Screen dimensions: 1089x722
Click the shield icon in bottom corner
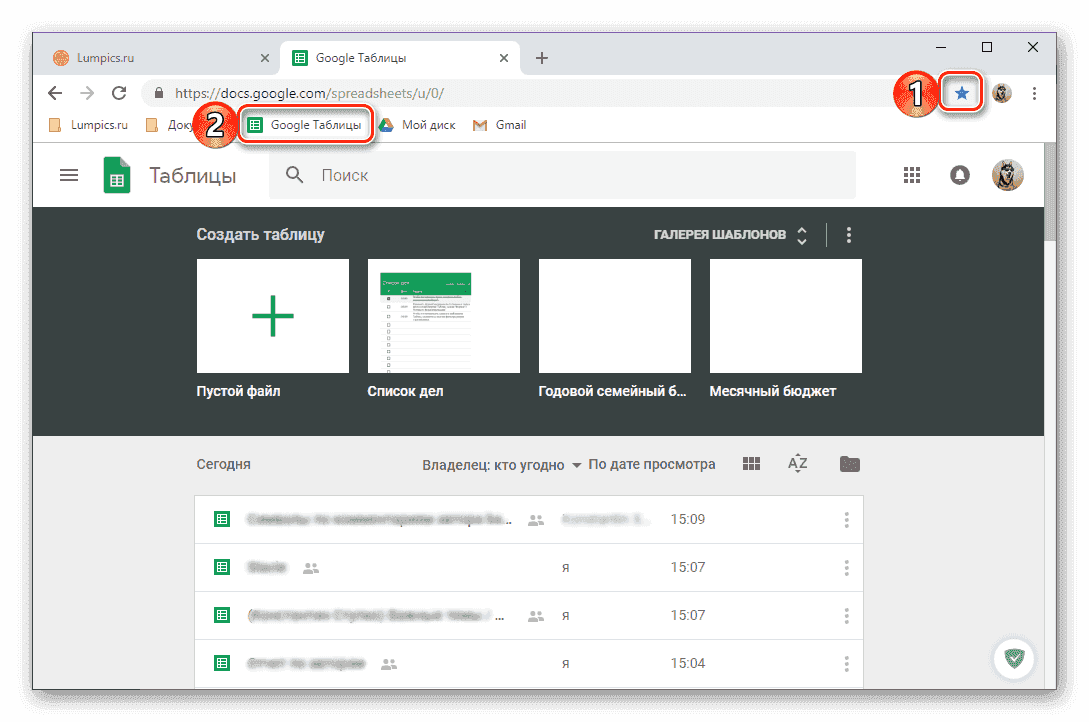pyautogui.click(x=1014, y=658)
